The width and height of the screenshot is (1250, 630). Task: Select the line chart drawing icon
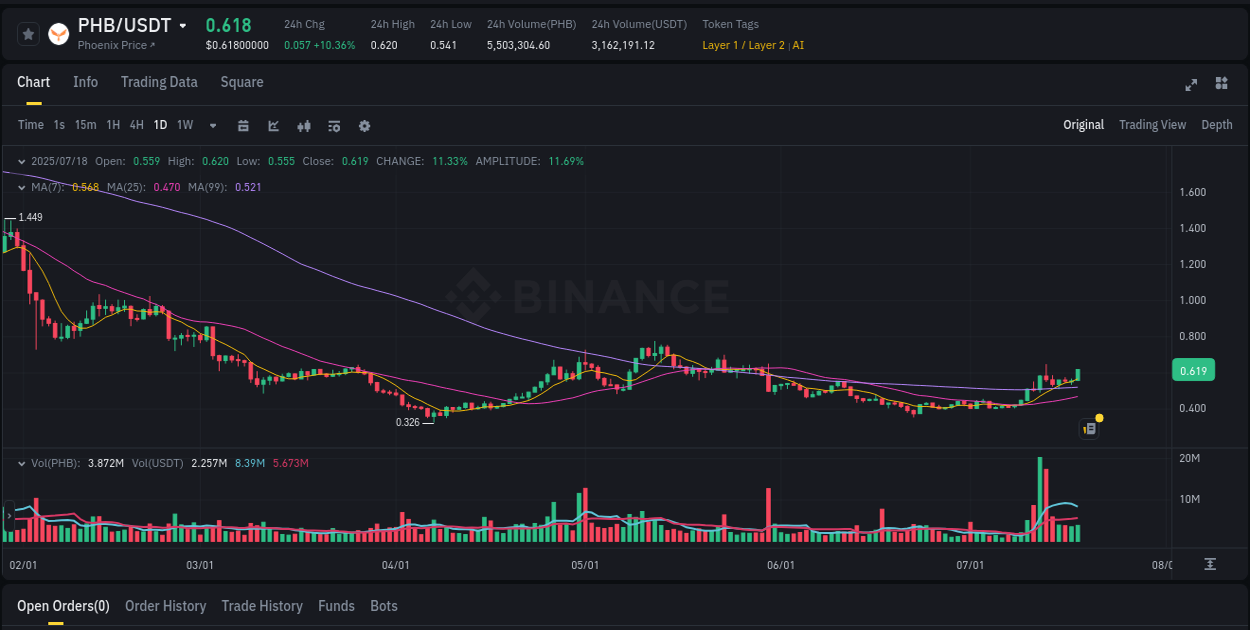pyautogui.click(x=272, y=125)
